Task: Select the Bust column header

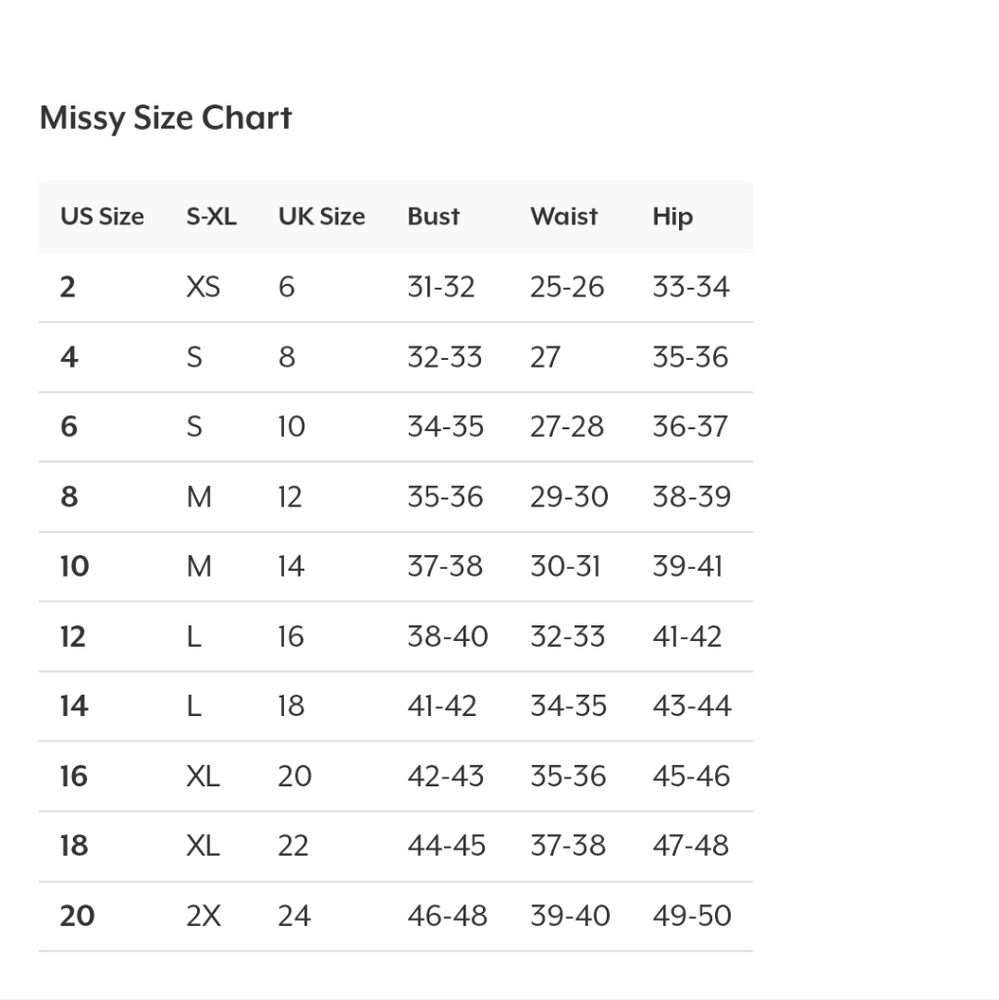Action: [433, 217]
